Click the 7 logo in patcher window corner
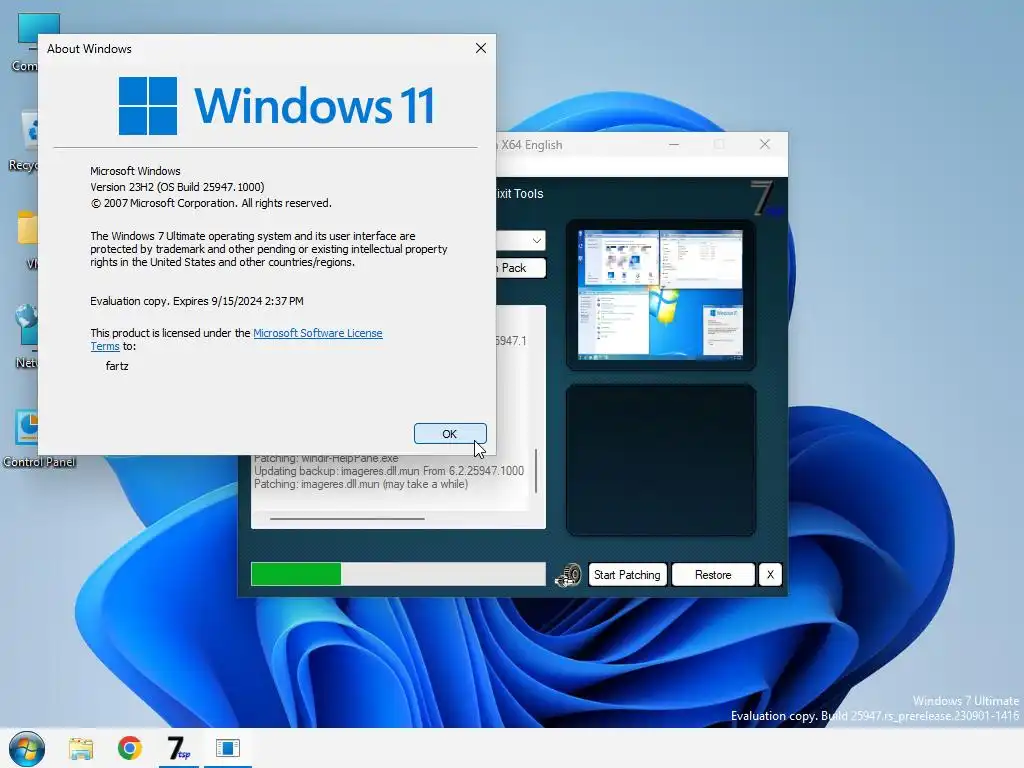The height and width of the screenshot is (768, 1024). (766, 198)
